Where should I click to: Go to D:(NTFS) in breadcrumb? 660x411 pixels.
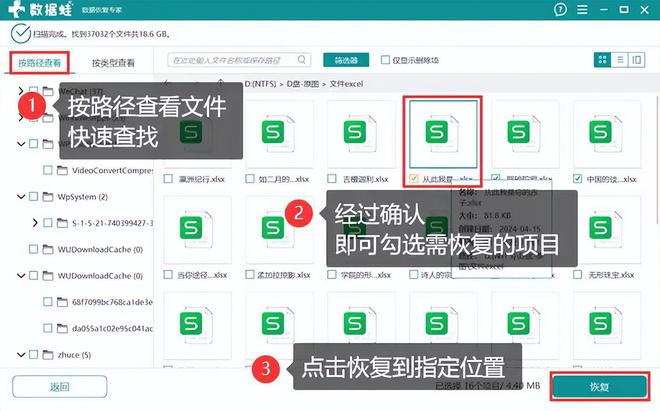click(260, 84)
